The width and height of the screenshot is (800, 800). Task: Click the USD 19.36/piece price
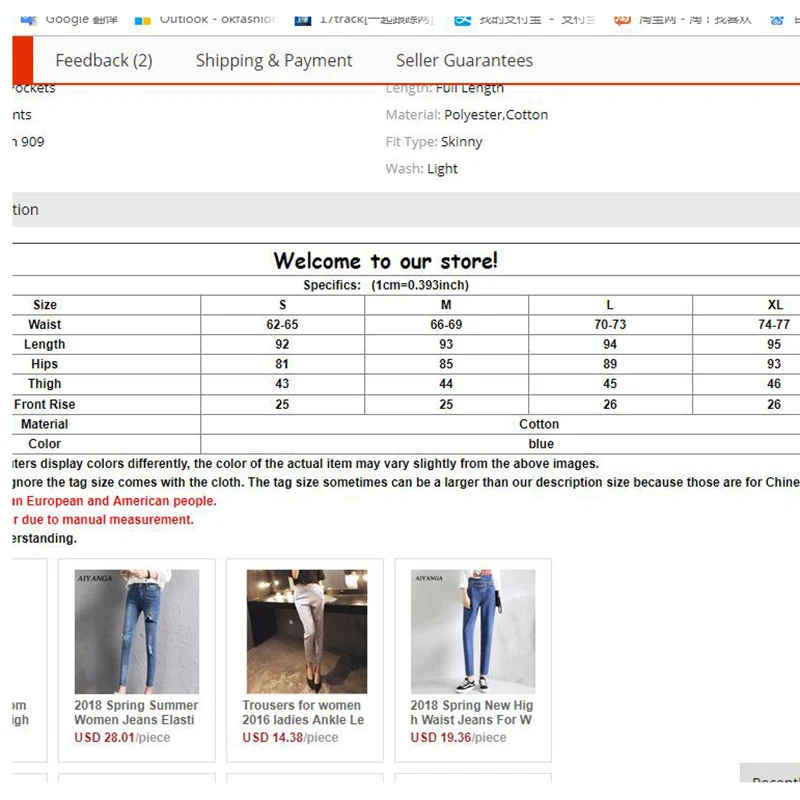[x=458, y=737]
